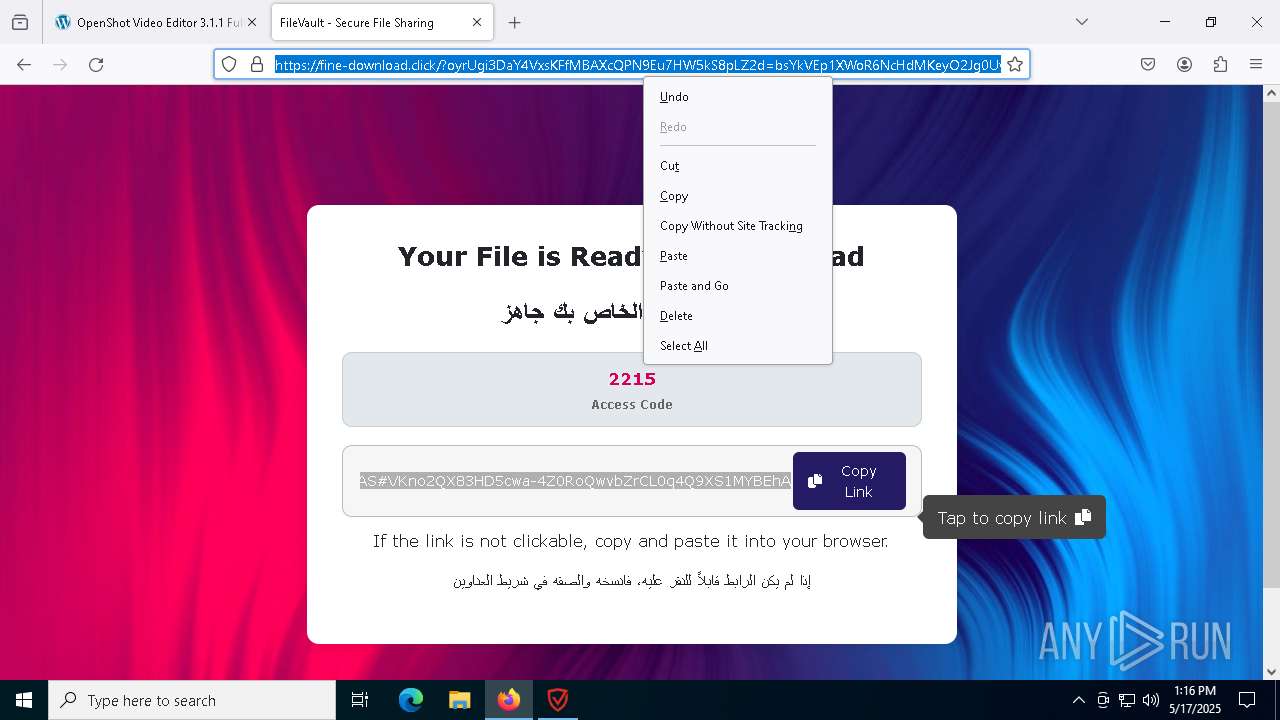Click the Tap to copy link tooltip
The width and height of the screenshot is (1280, 720).
click(x=1014, y=517)
